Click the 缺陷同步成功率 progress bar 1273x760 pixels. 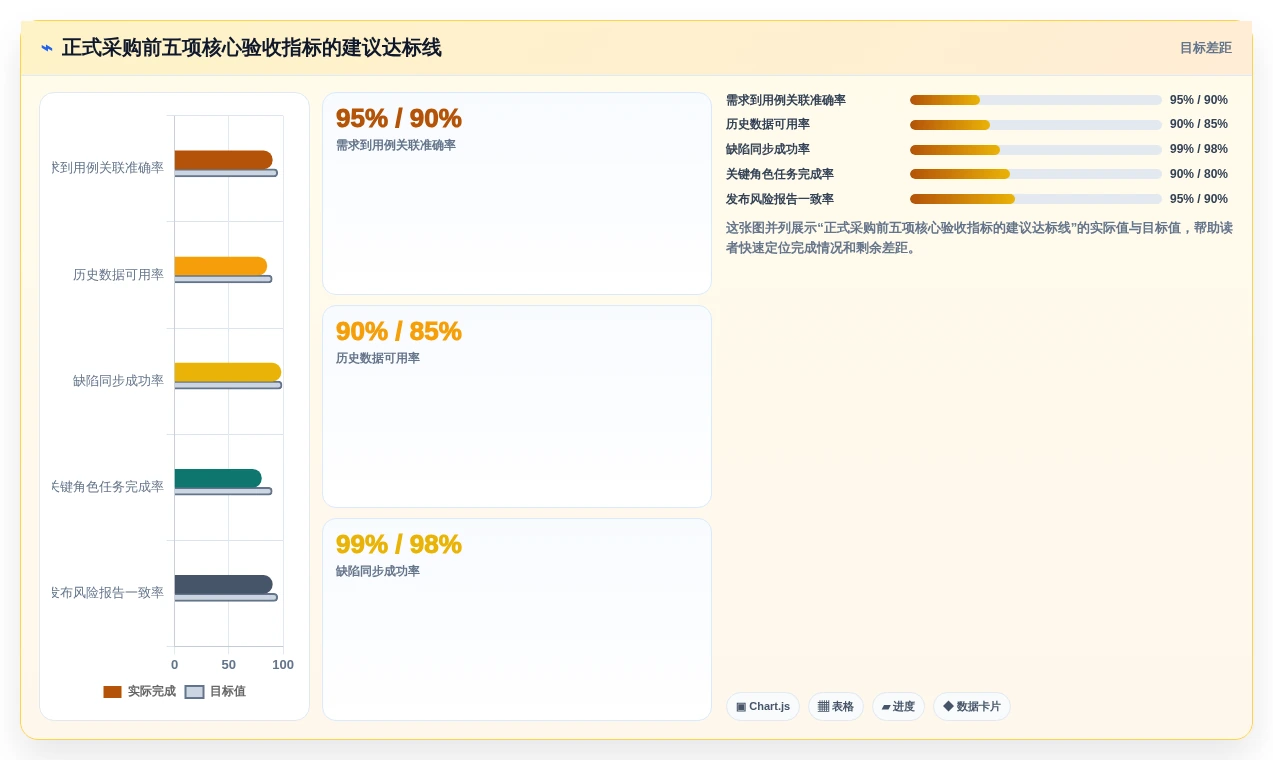tap(1036, 150)
